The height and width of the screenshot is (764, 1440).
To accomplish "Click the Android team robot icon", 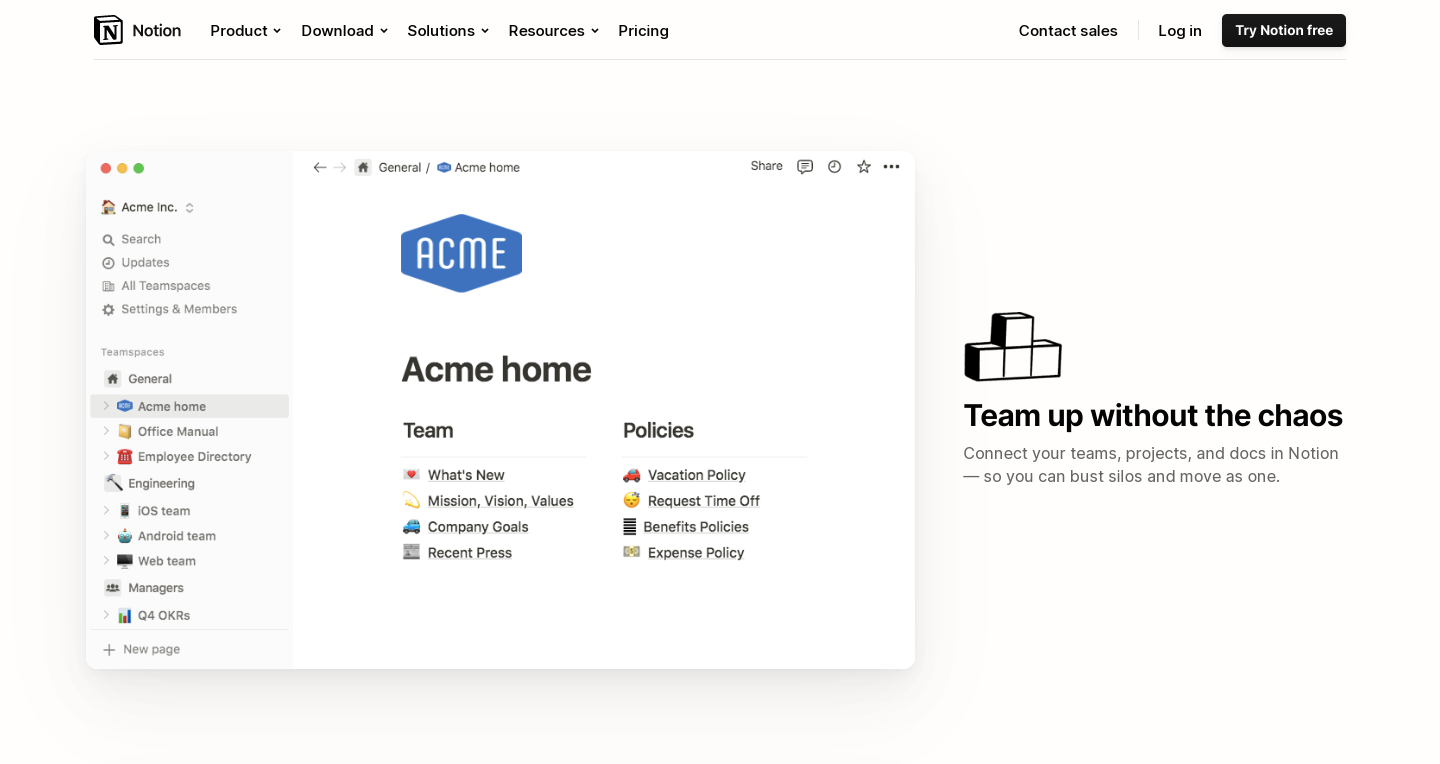I will click(125, 535).
